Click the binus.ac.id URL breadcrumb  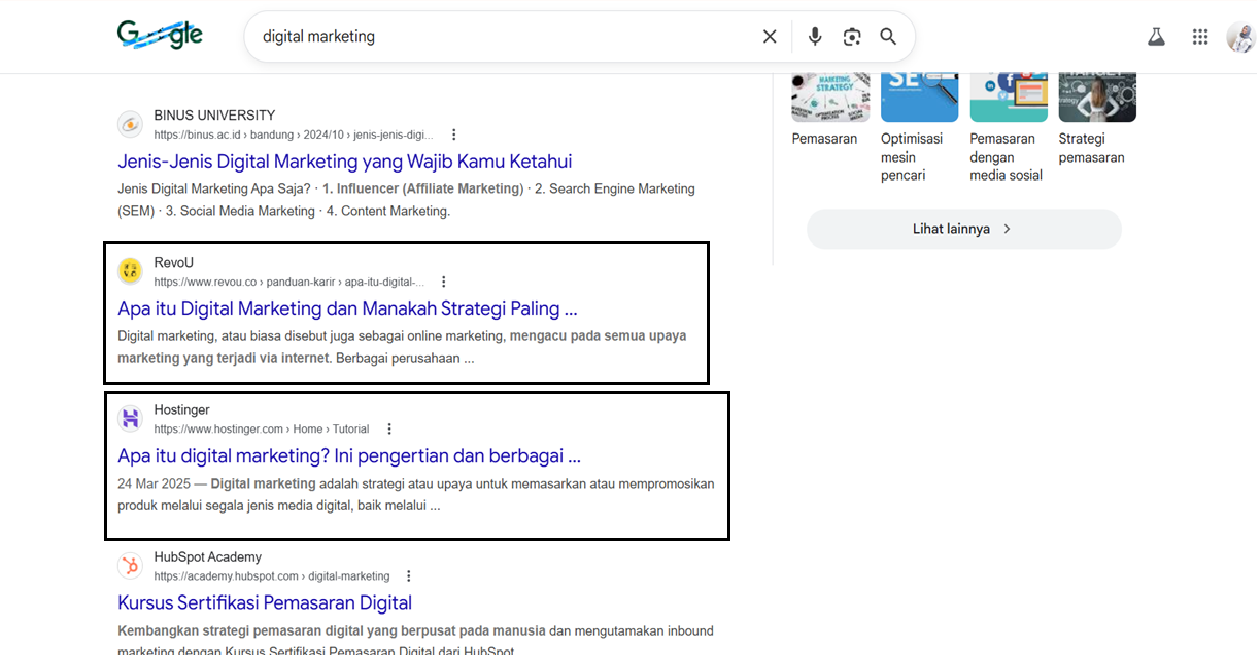[294, 134]
